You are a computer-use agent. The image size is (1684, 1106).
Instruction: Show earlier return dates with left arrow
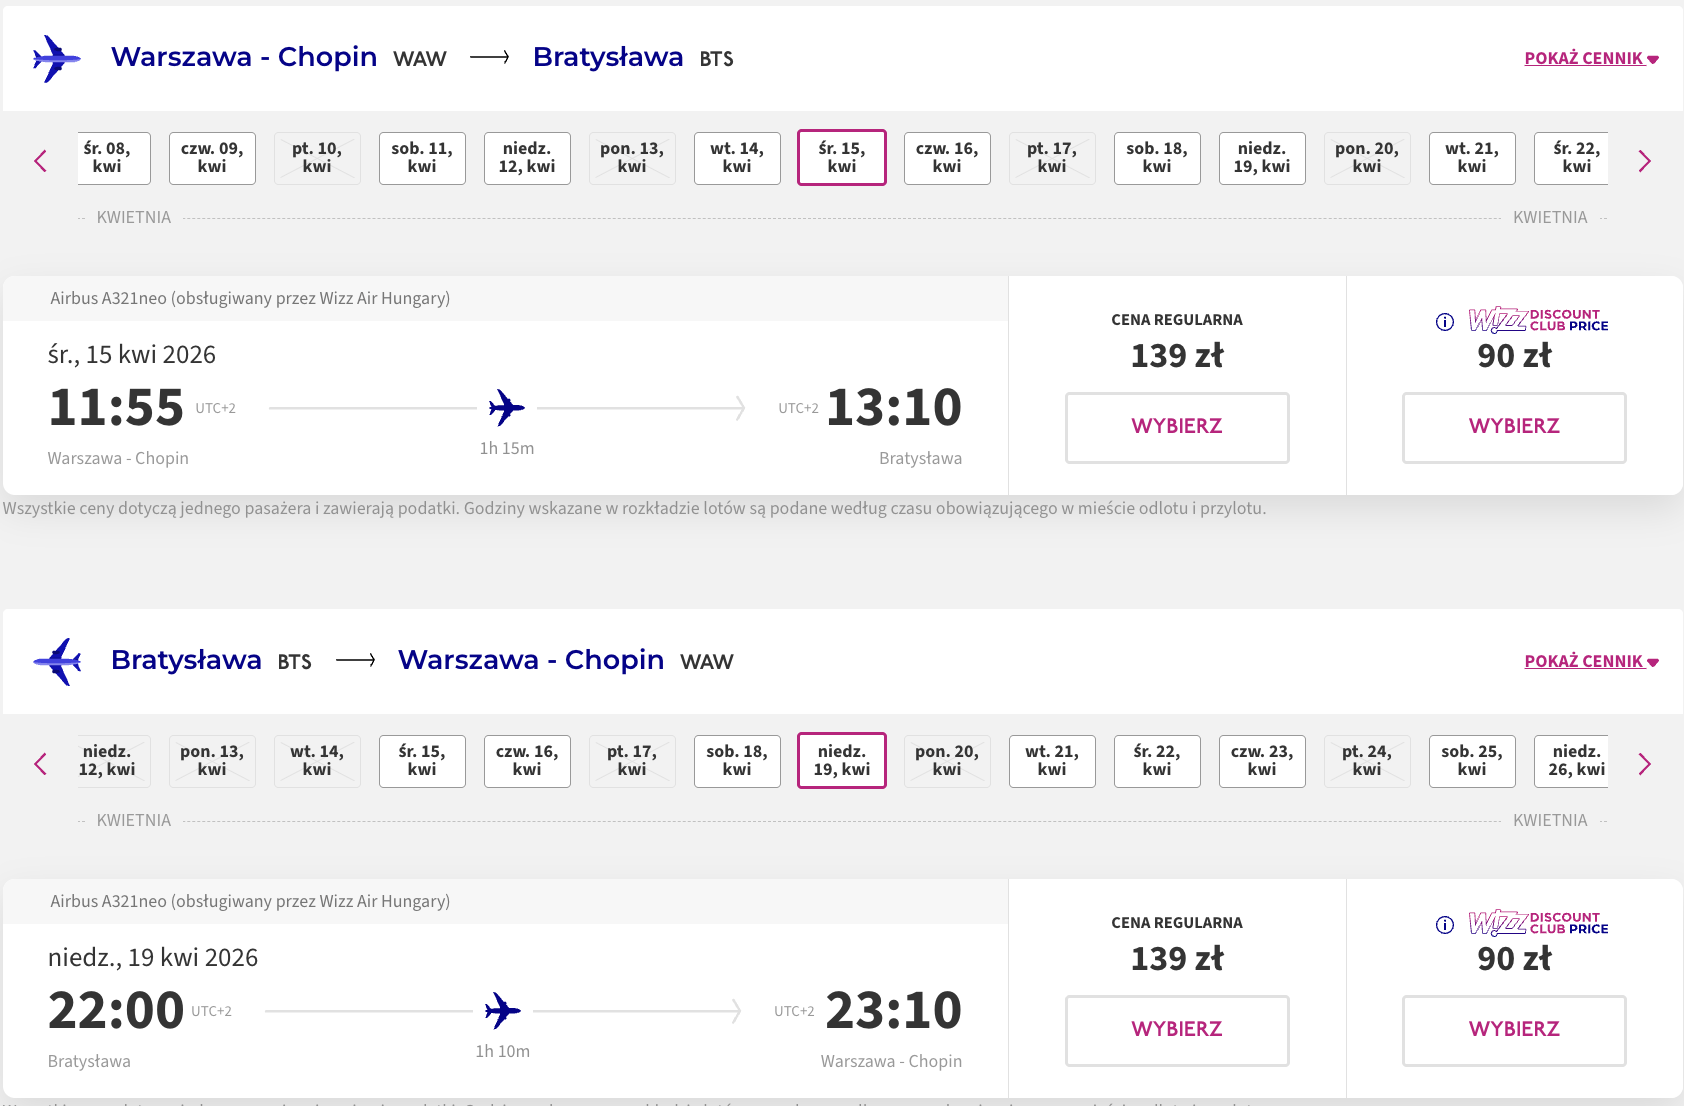pos(41,764)
